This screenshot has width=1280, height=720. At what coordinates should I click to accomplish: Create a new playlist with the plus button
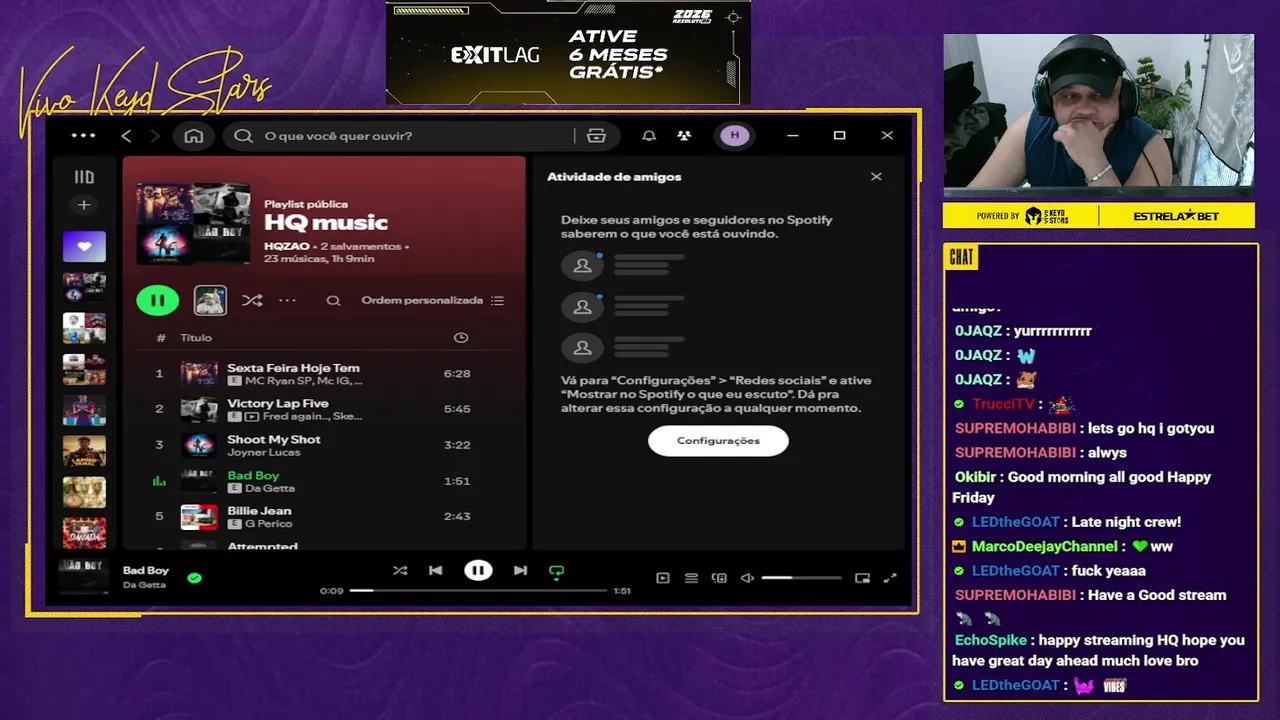pyautogui.click(x=84, y=205)
